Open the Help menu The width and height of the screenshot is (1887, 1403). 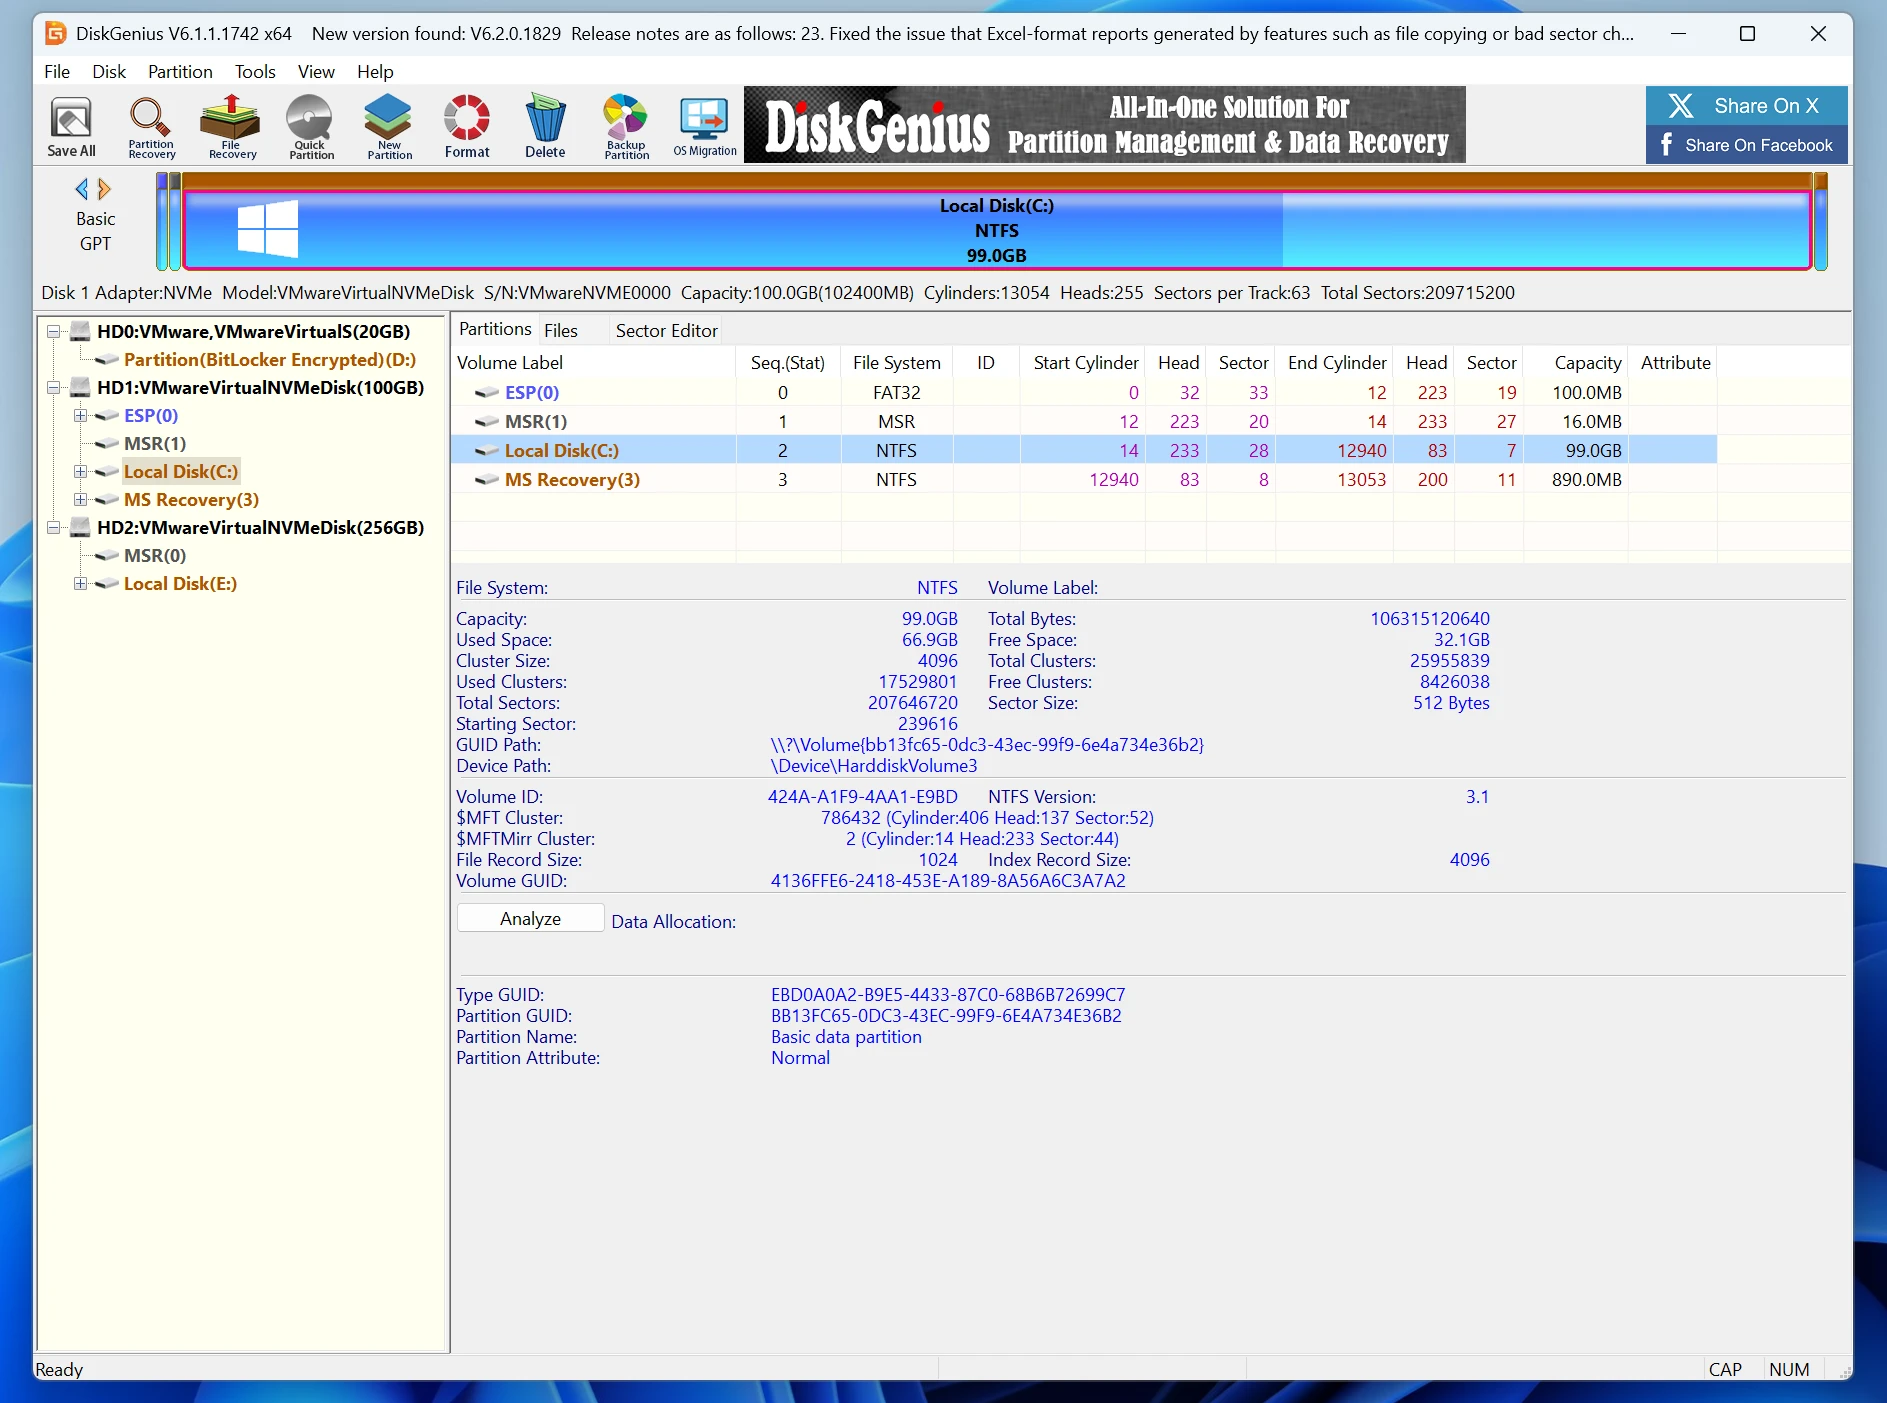pos(375,71)
